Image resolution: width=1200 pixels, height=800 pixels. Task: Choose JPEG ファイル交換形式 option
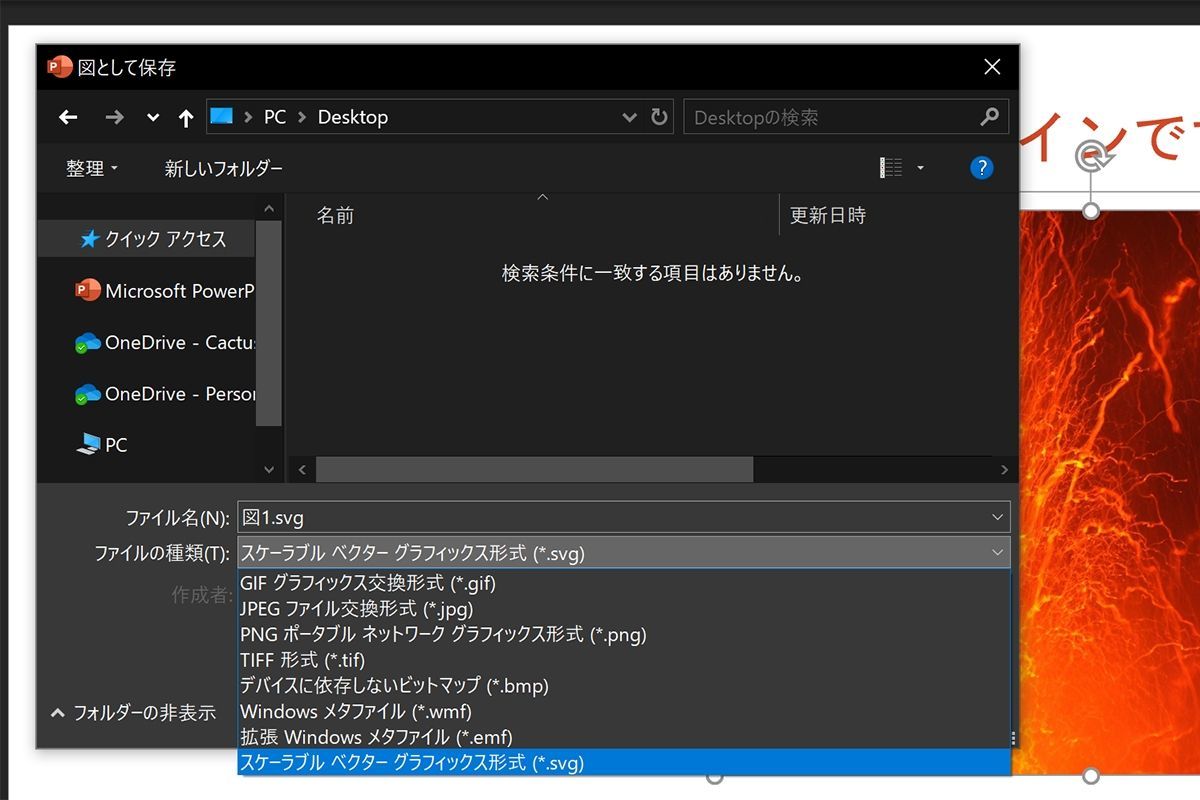(356, 608)
